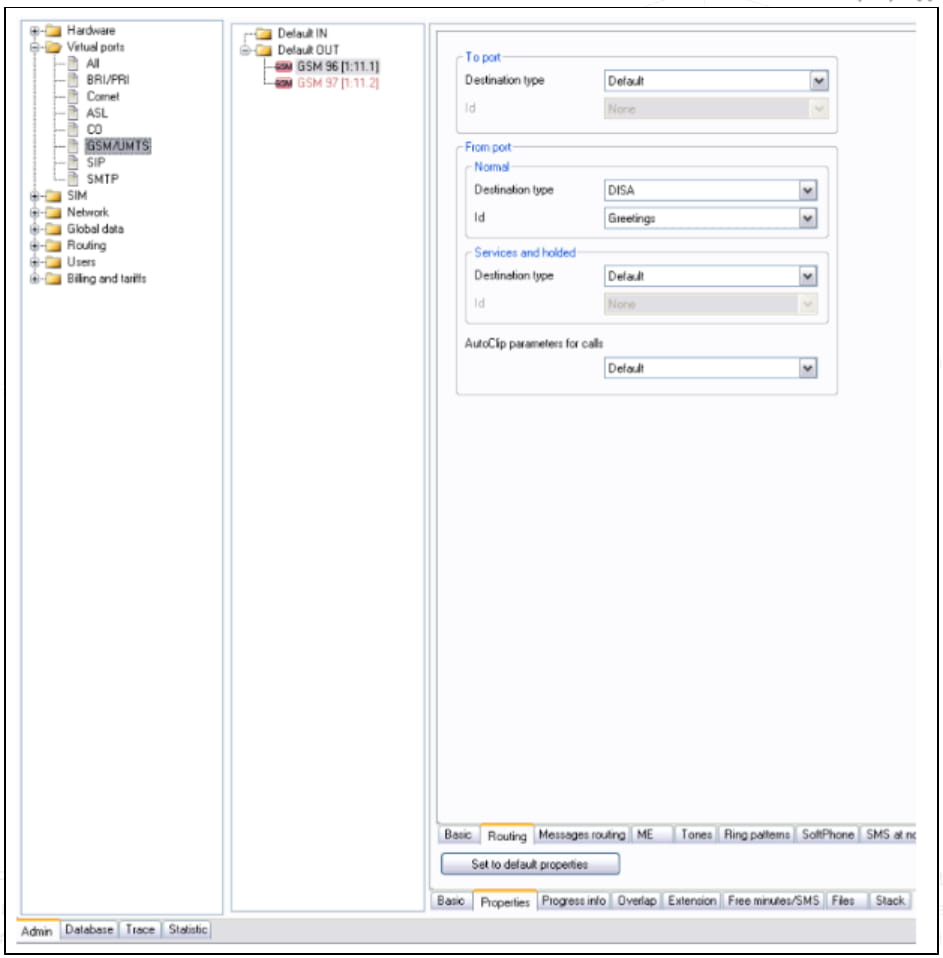Expand the Global data tree node
The height and width of the screenshot is (958, 943).
click(x=35, y=229)
